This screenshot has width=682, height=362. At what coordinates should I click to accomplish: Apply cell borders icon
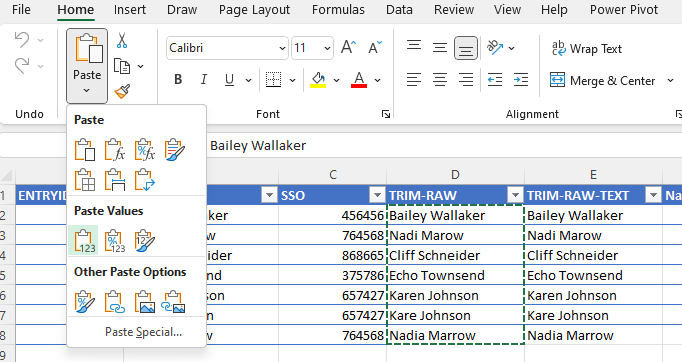point(274,80)
